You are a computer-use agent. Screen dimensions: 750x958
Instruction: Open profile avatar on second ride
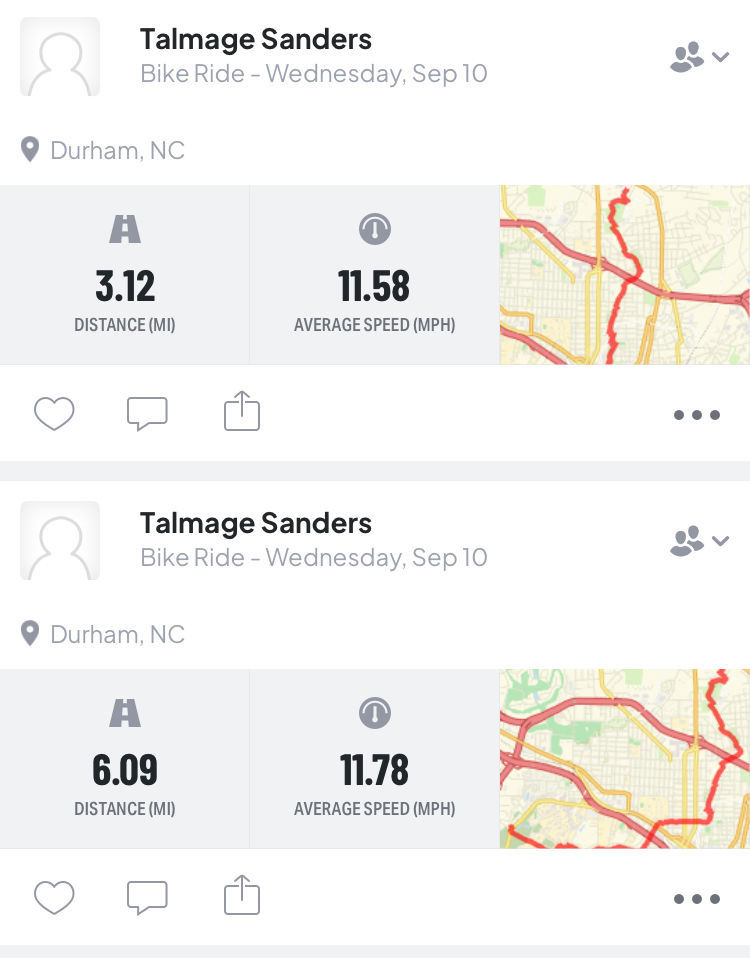(x=60, y=541)
